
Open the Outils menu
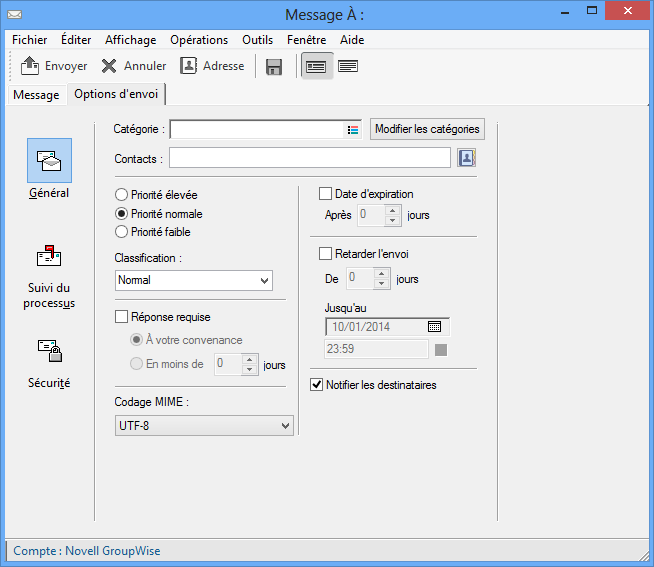257,40
